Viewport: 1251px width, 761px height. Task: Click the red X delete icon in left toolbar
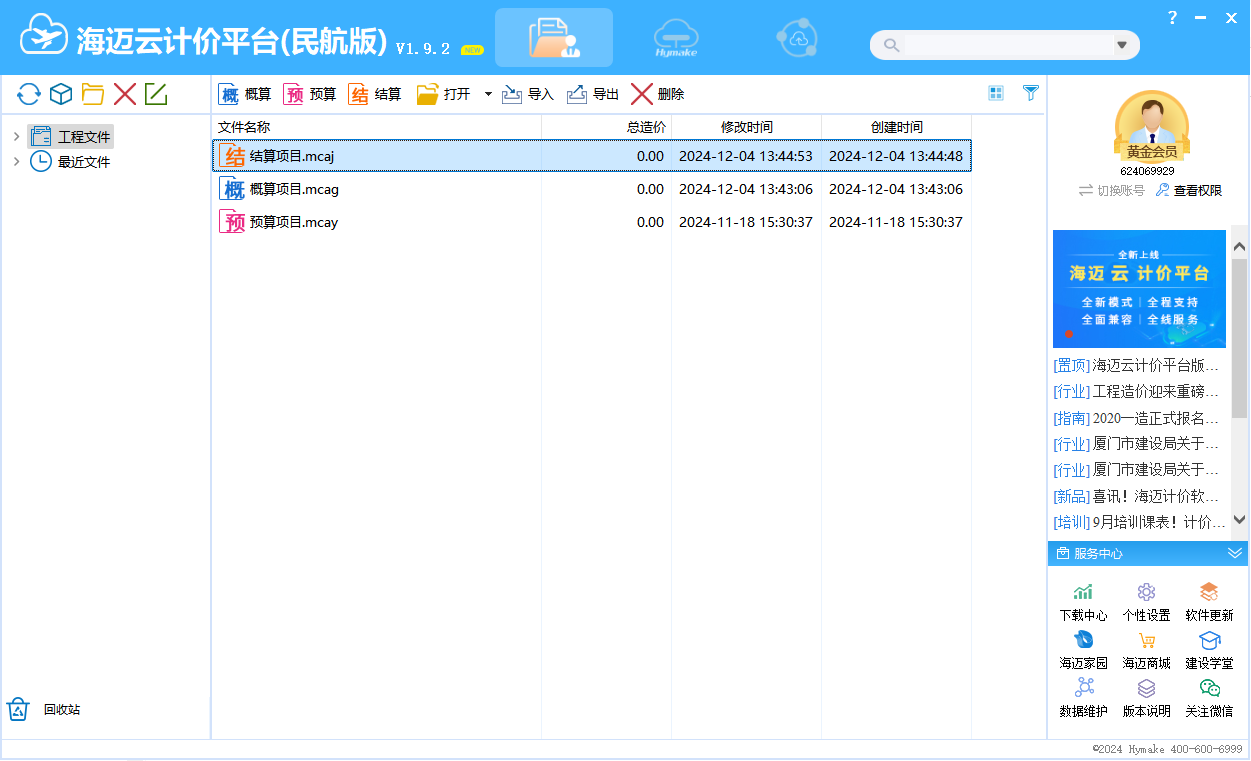pos(125,95)
